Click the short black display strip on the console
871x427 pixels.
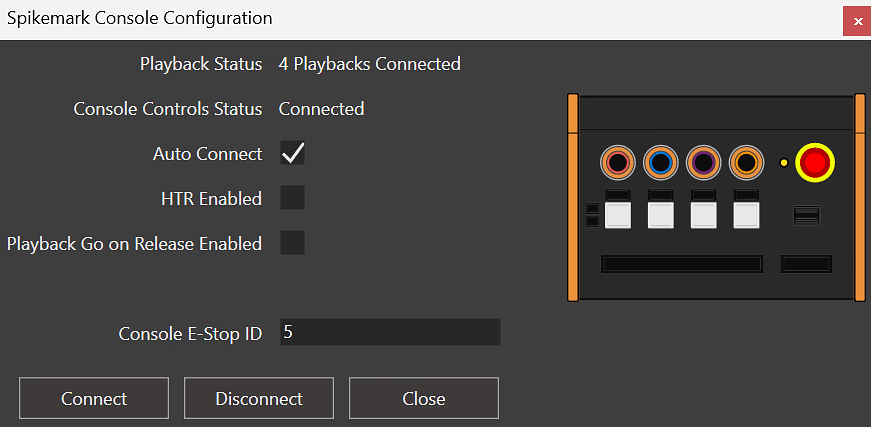[x=807, y=264]
